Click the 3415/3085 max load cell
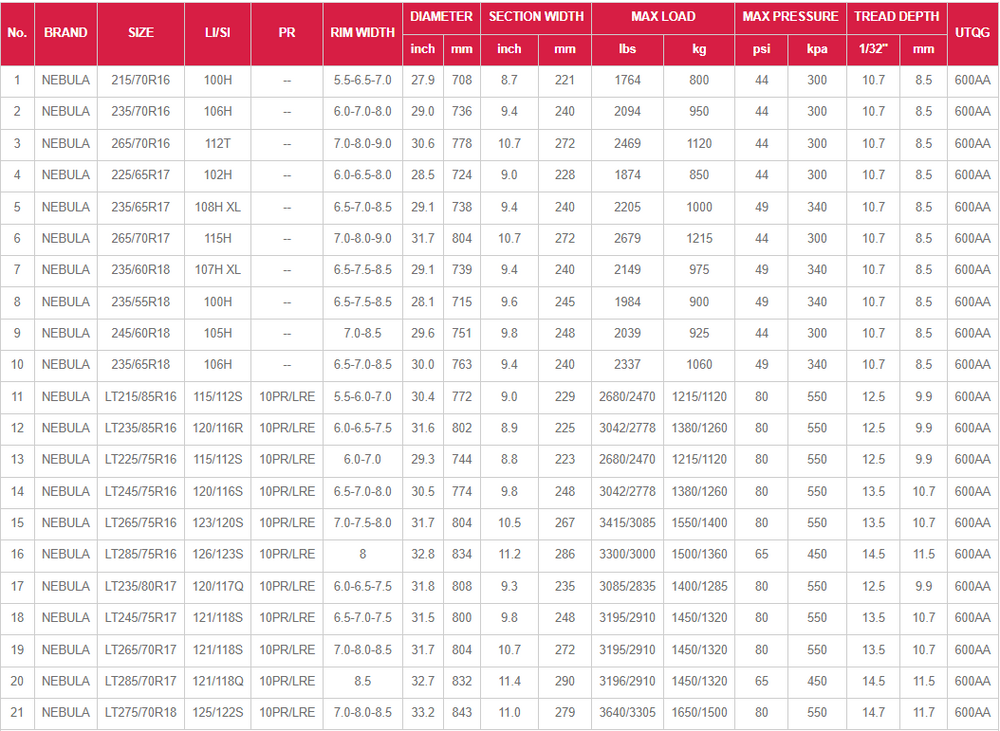1000x731 pixels. point(627,523)
